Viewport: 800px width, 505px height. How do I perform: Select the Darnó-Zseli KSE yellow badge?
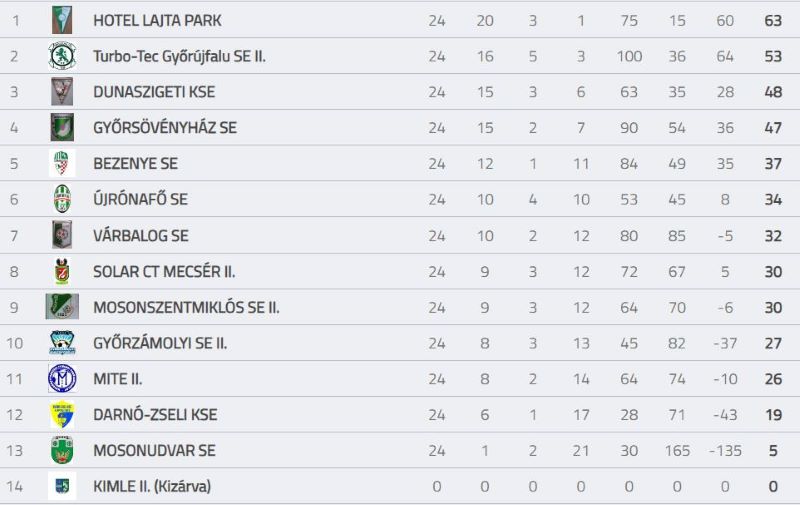62,415
